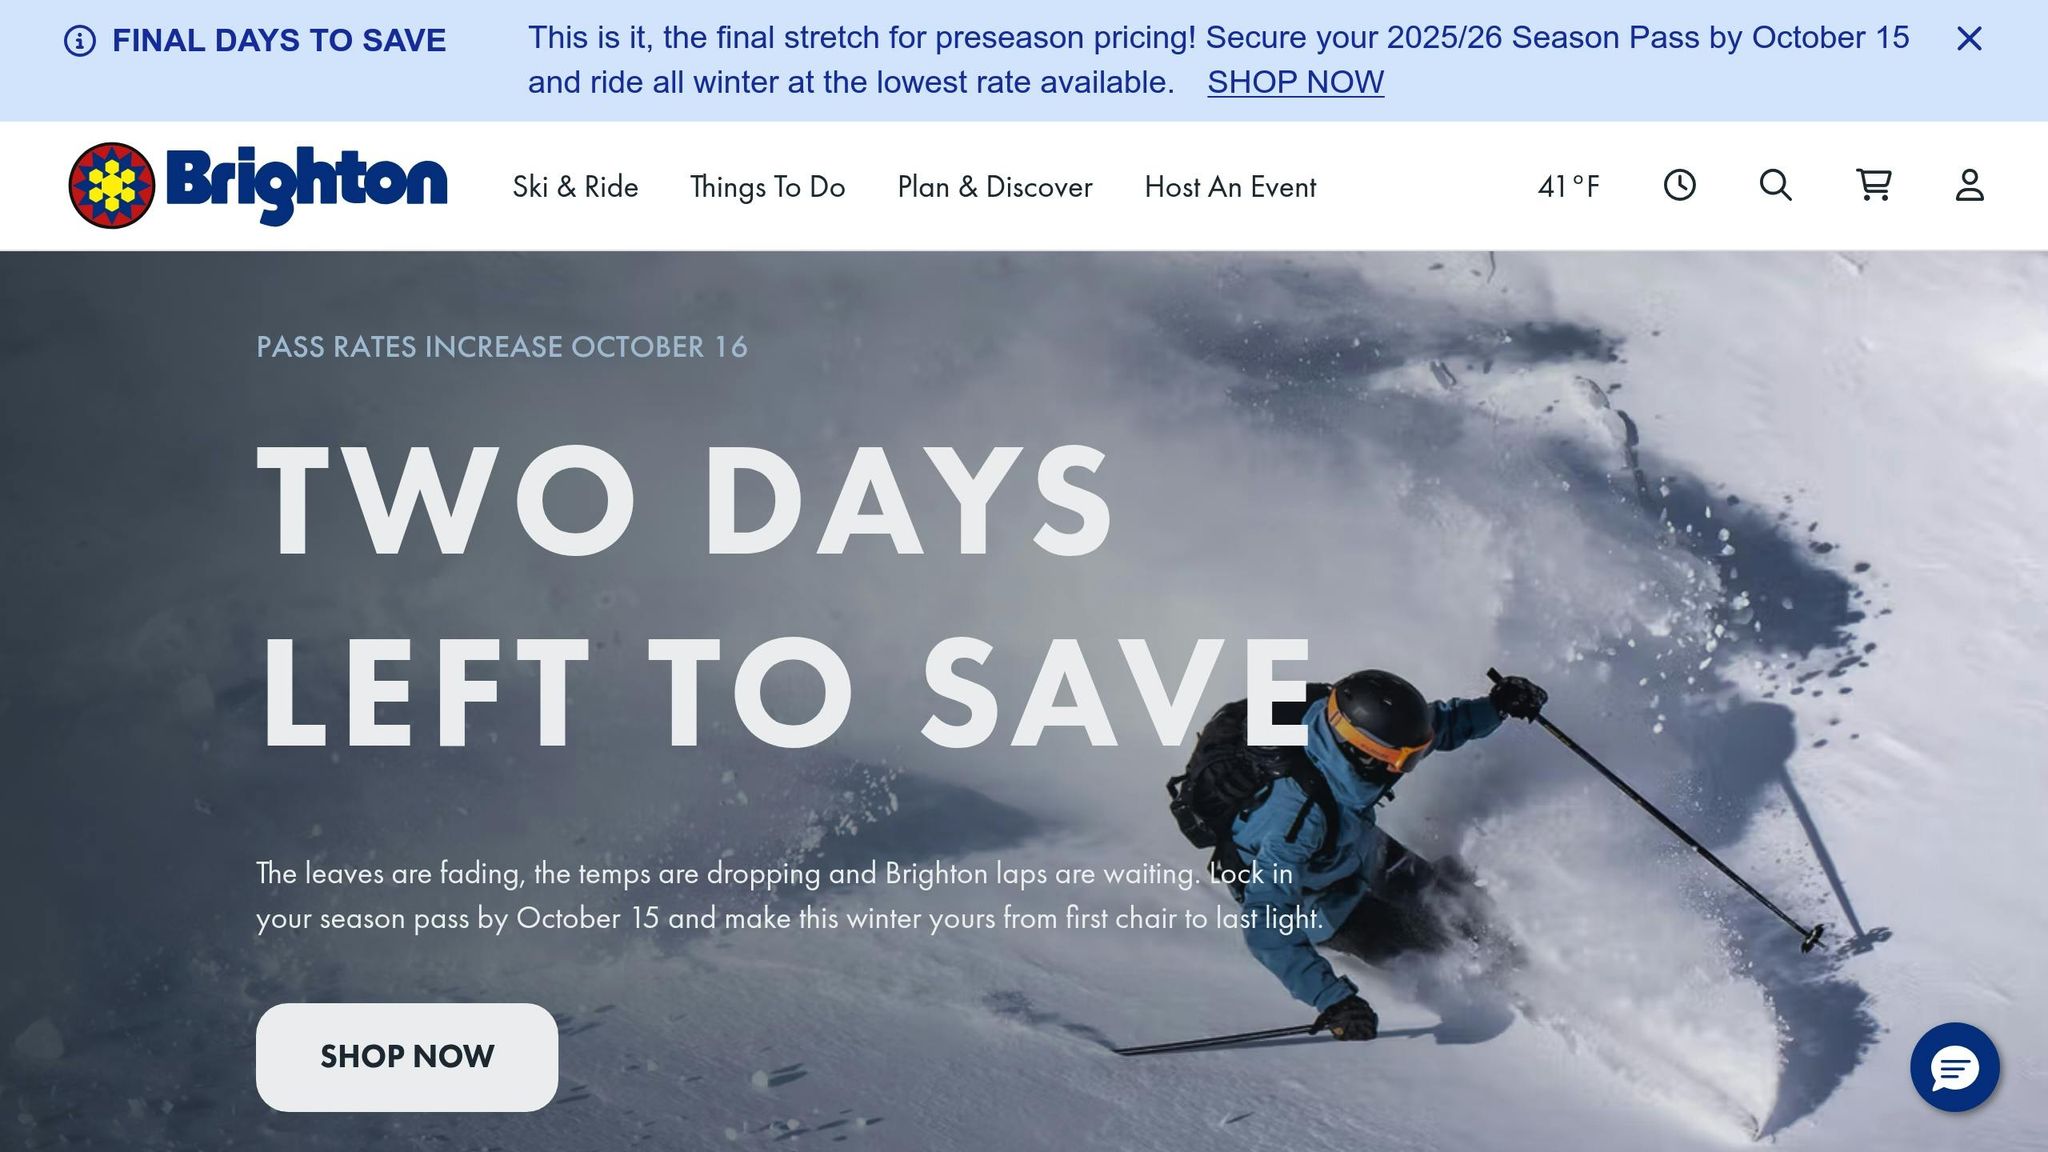This screenshot has height=1152, width=2048.
Task: Open the account profile icon
Action: (x=1969, y=185)
